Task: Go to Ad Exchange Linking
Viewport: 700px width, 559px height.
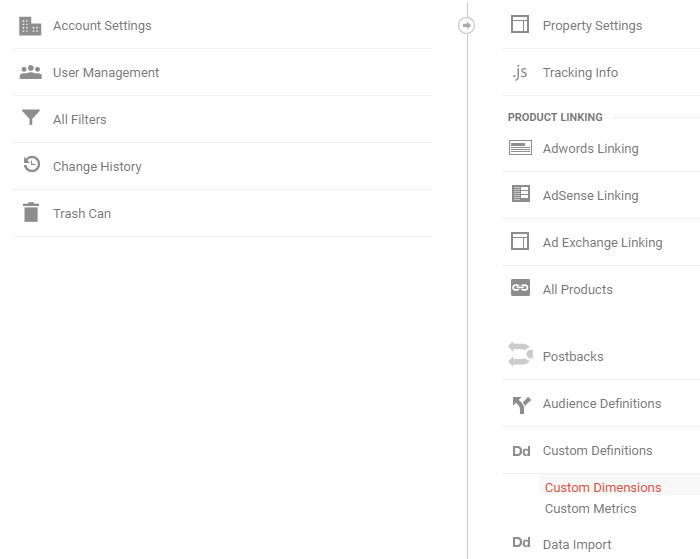Action: click(x=601, y=242)
